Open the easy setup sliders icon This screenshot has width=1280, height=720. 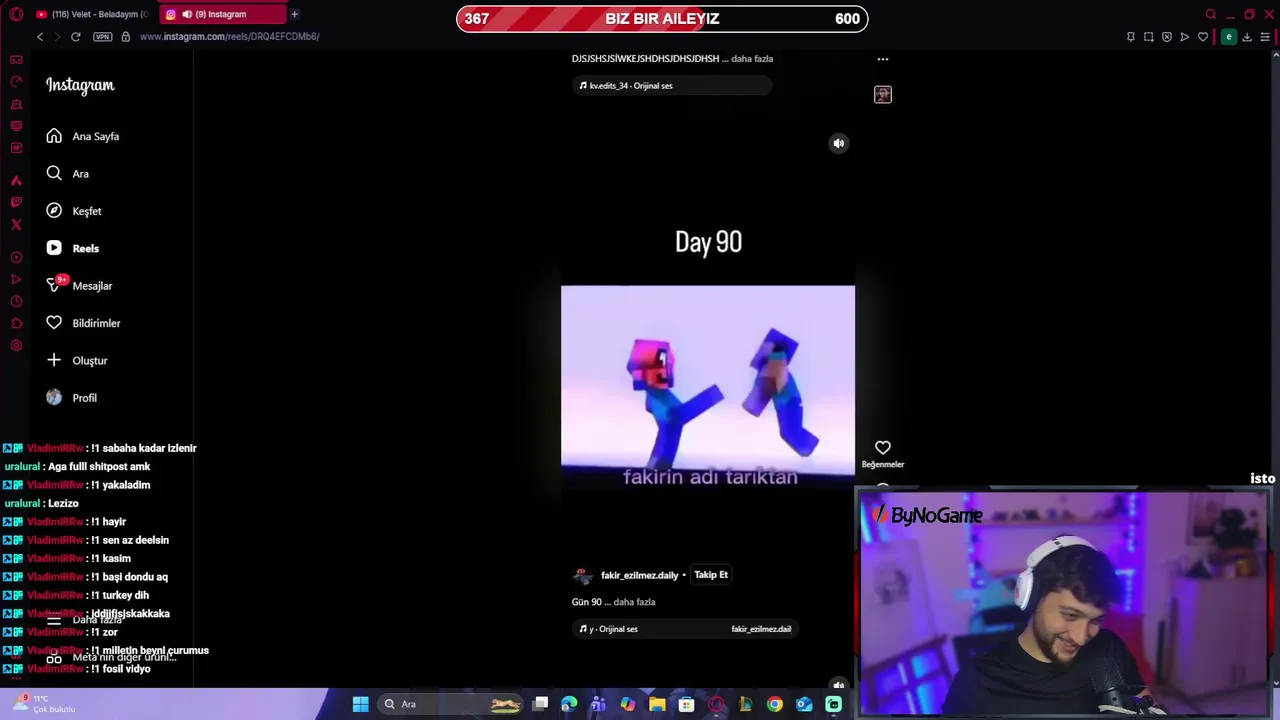click(1265, 37)
